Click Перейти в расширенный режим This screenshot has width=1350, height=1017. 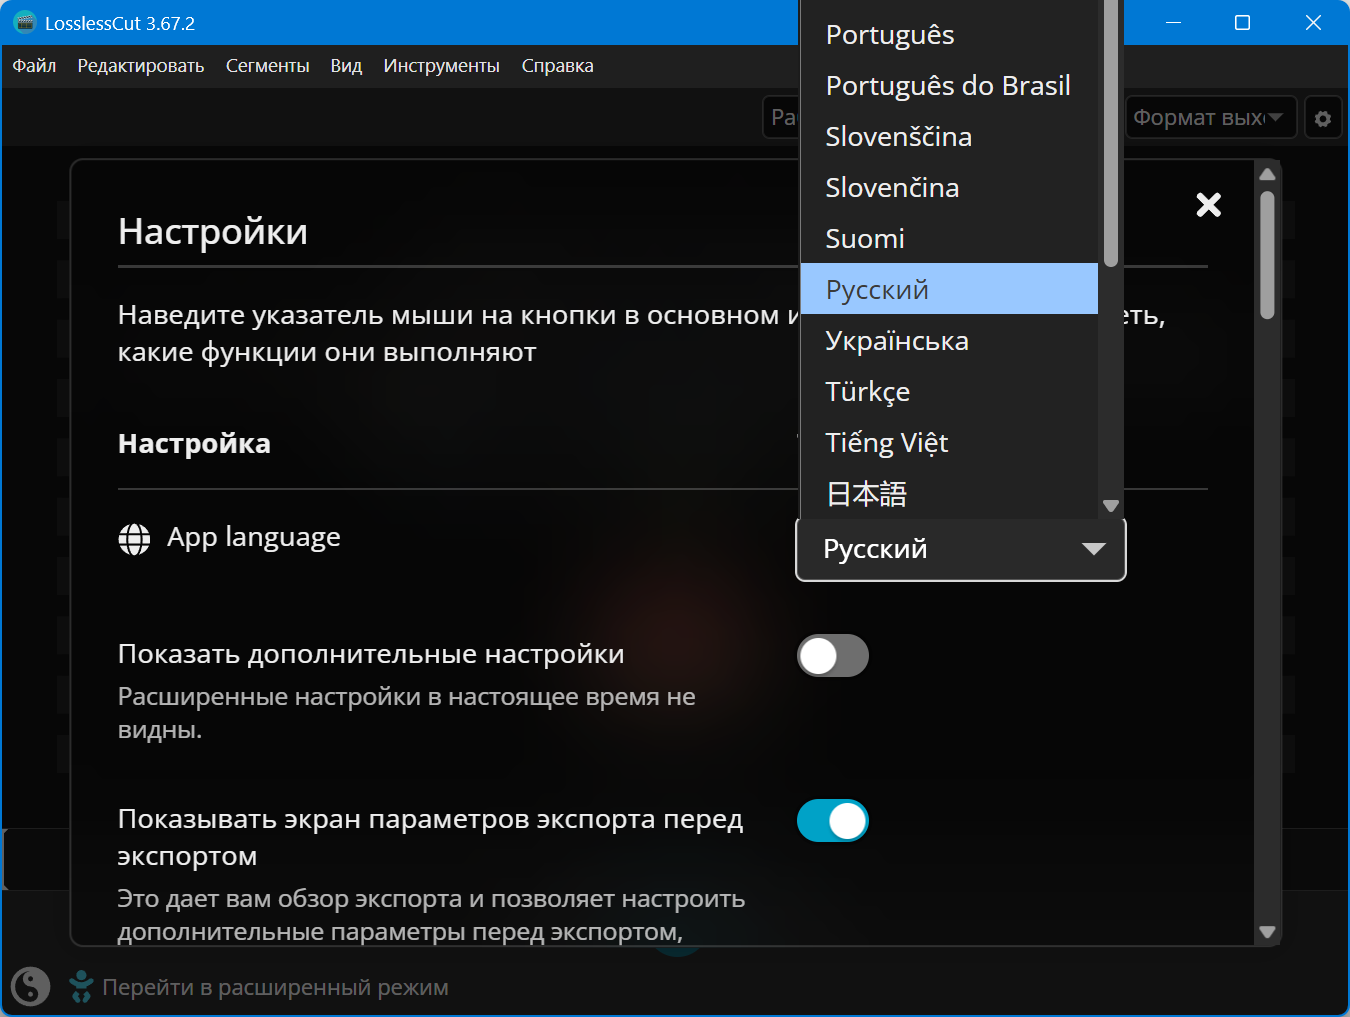click(x=275, y=988)
